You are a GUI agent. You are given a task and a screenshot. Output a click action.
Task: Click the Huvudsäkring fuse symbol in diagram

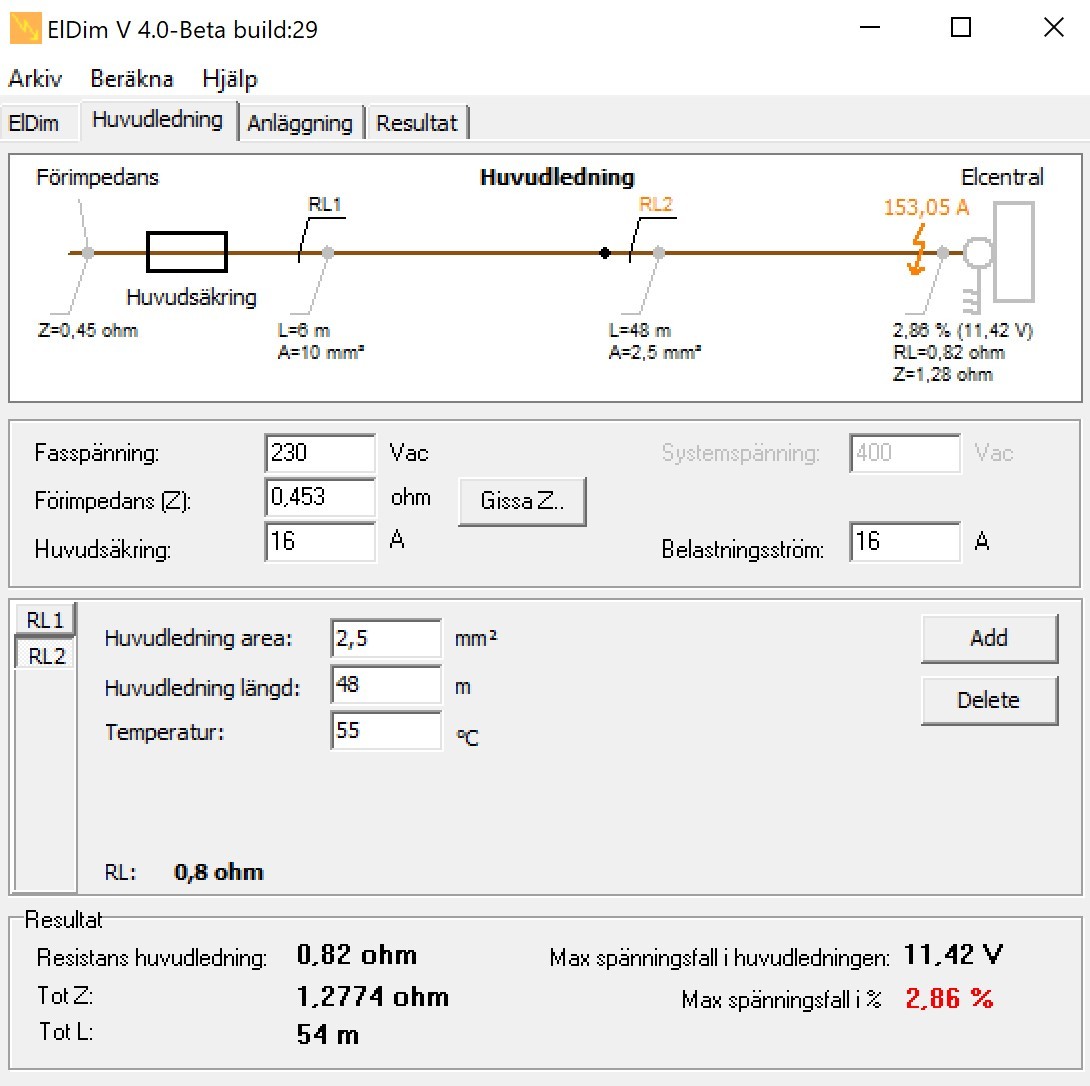[x=187, y=252]
